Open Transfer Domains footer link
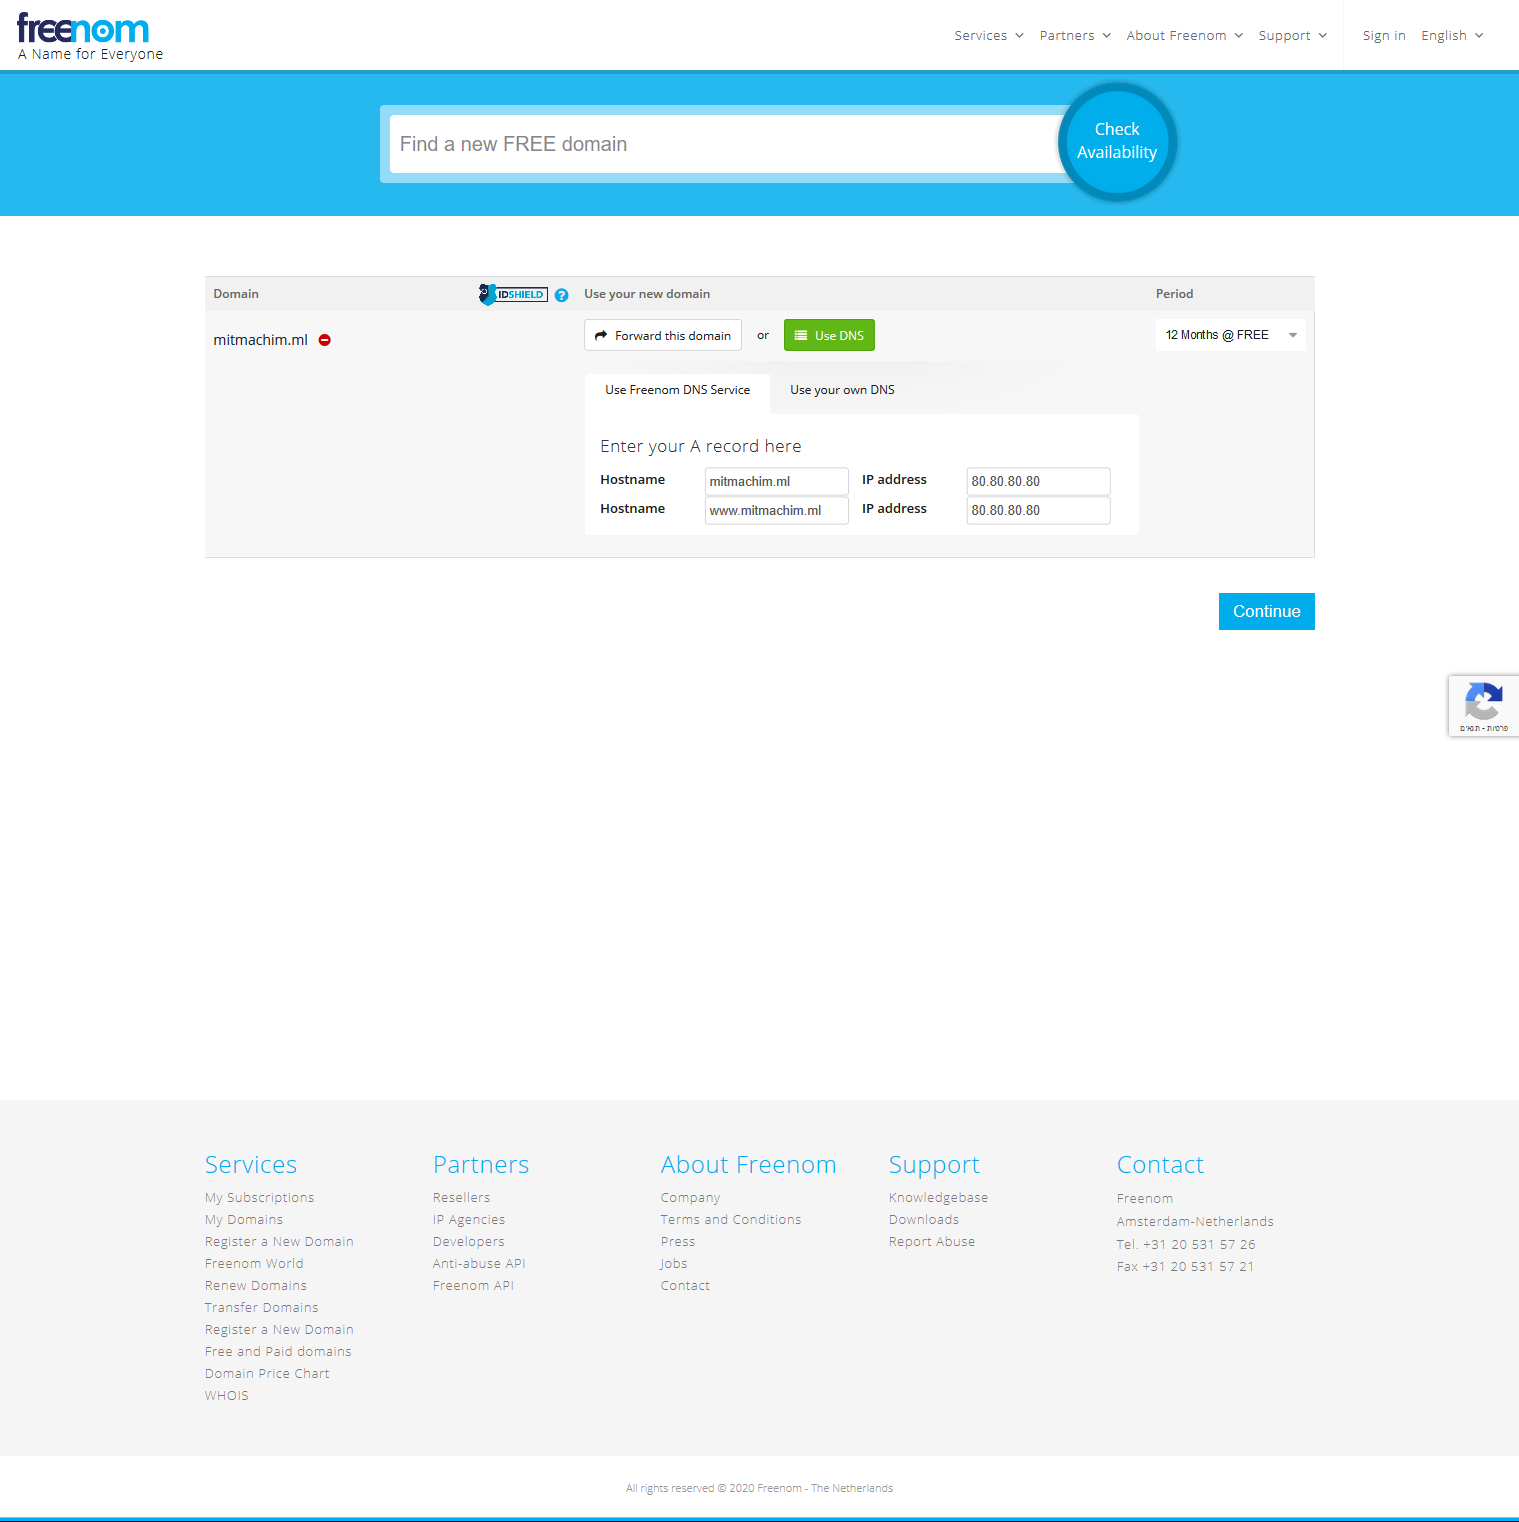 point(261,1307)
